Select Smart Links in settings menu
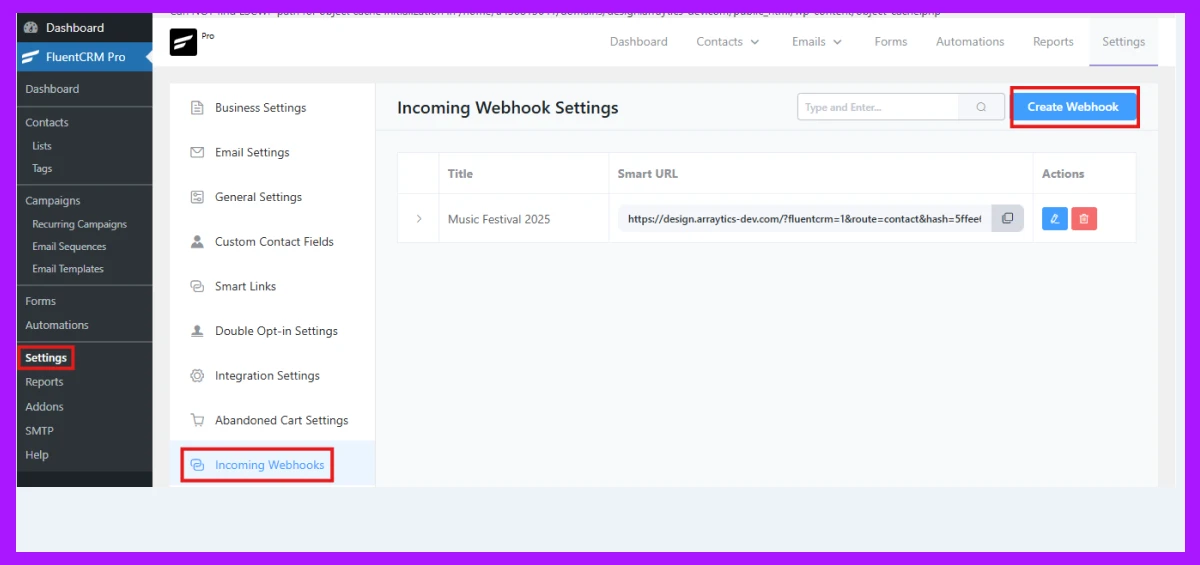 [x=273, y=286]
